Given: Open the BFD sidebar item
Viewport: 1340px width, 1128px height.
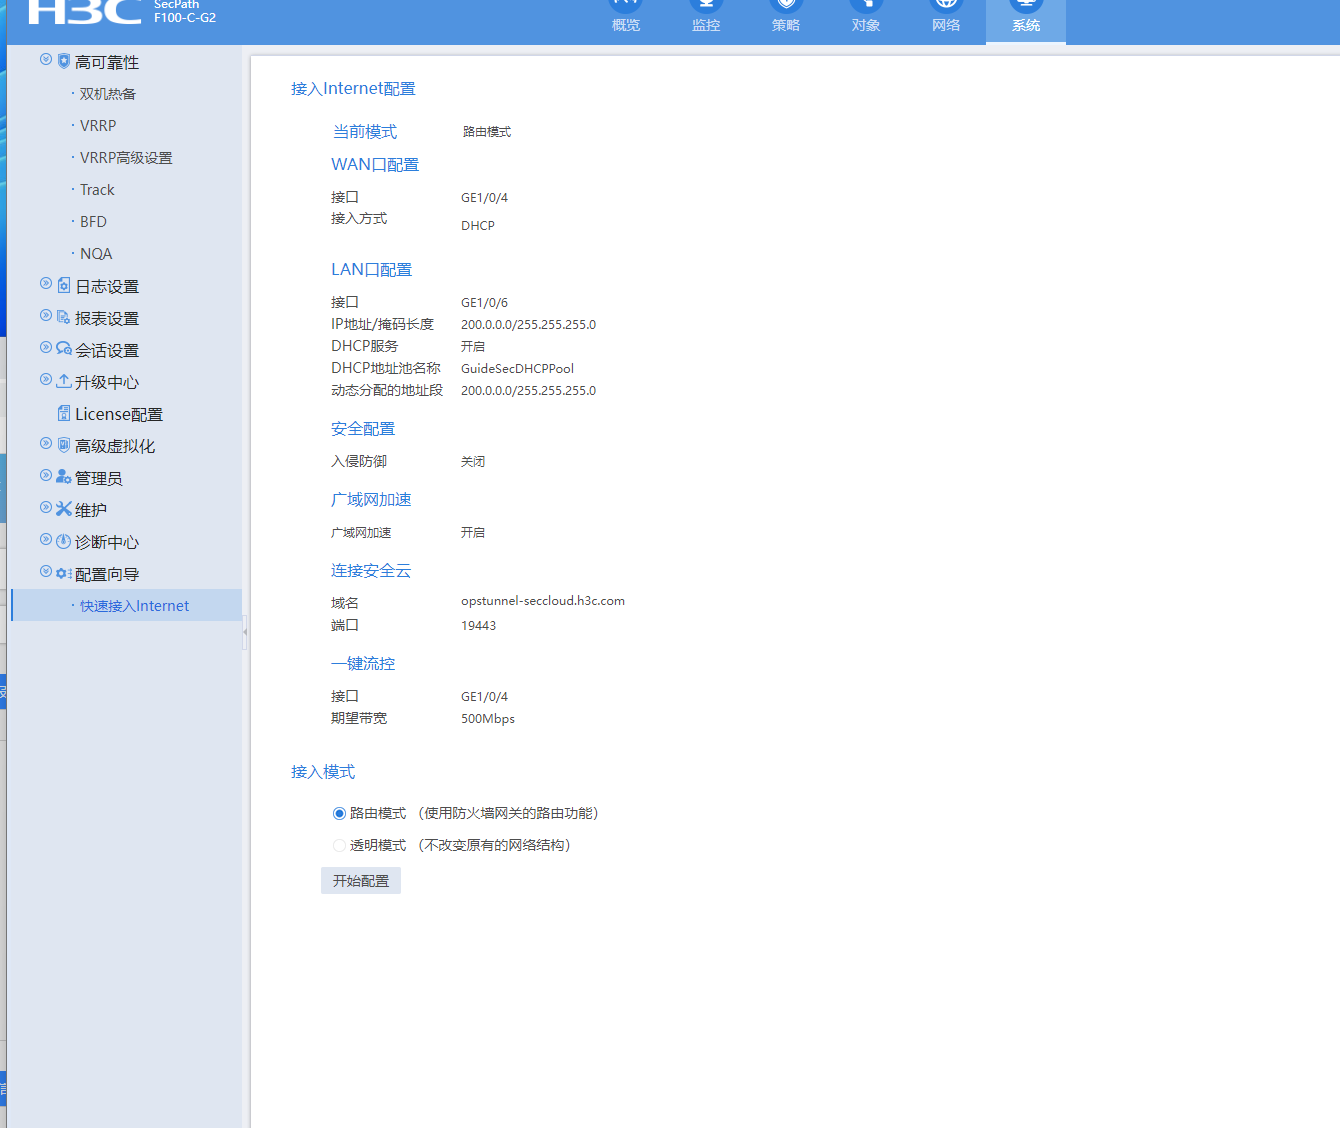Looking at the screenshot, I should click(x=93, y=222).
